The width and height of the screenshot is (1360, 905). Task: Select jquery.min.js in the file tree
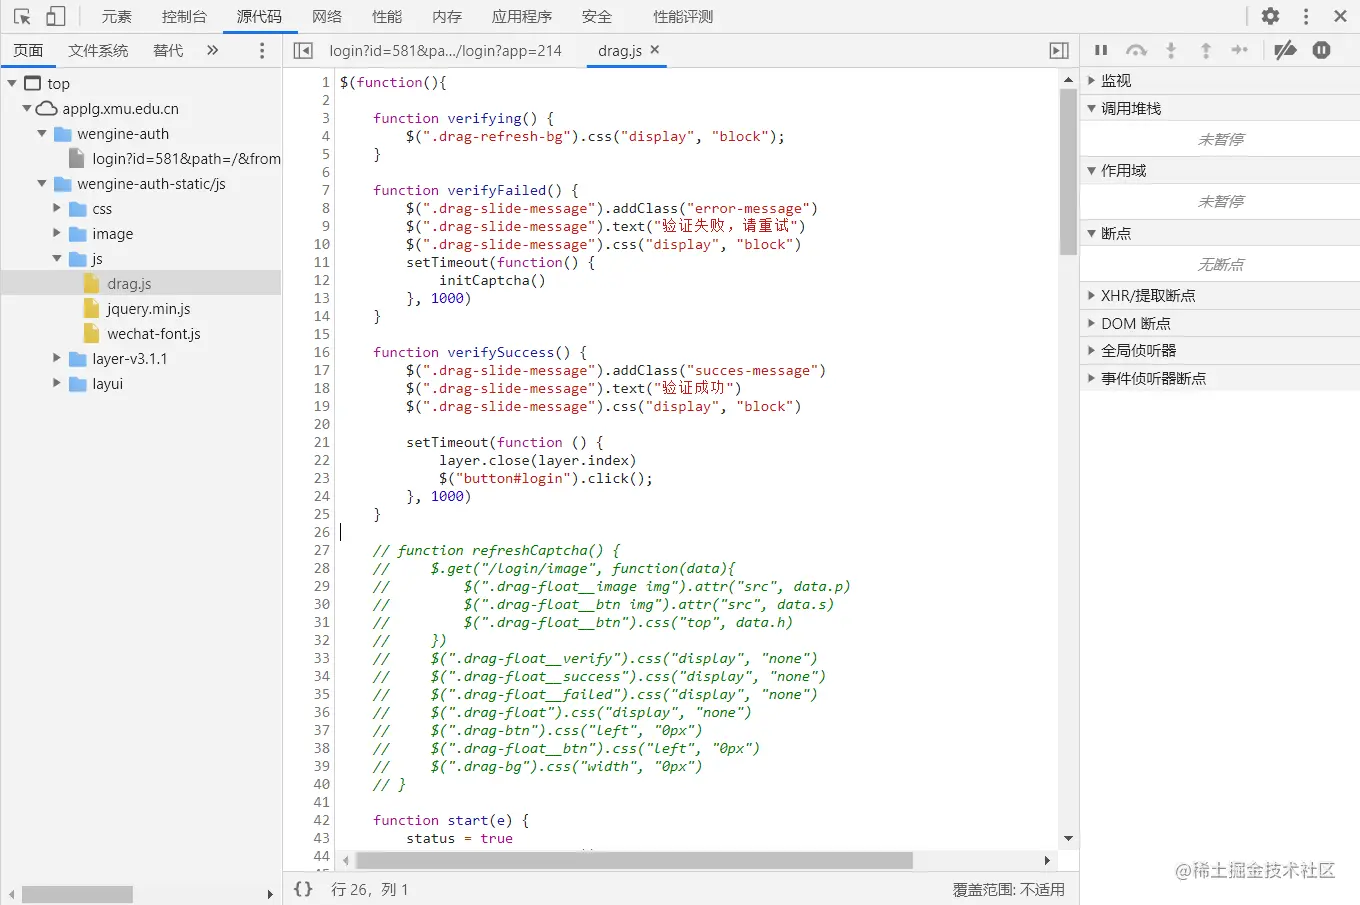click(x=149, y=309)
